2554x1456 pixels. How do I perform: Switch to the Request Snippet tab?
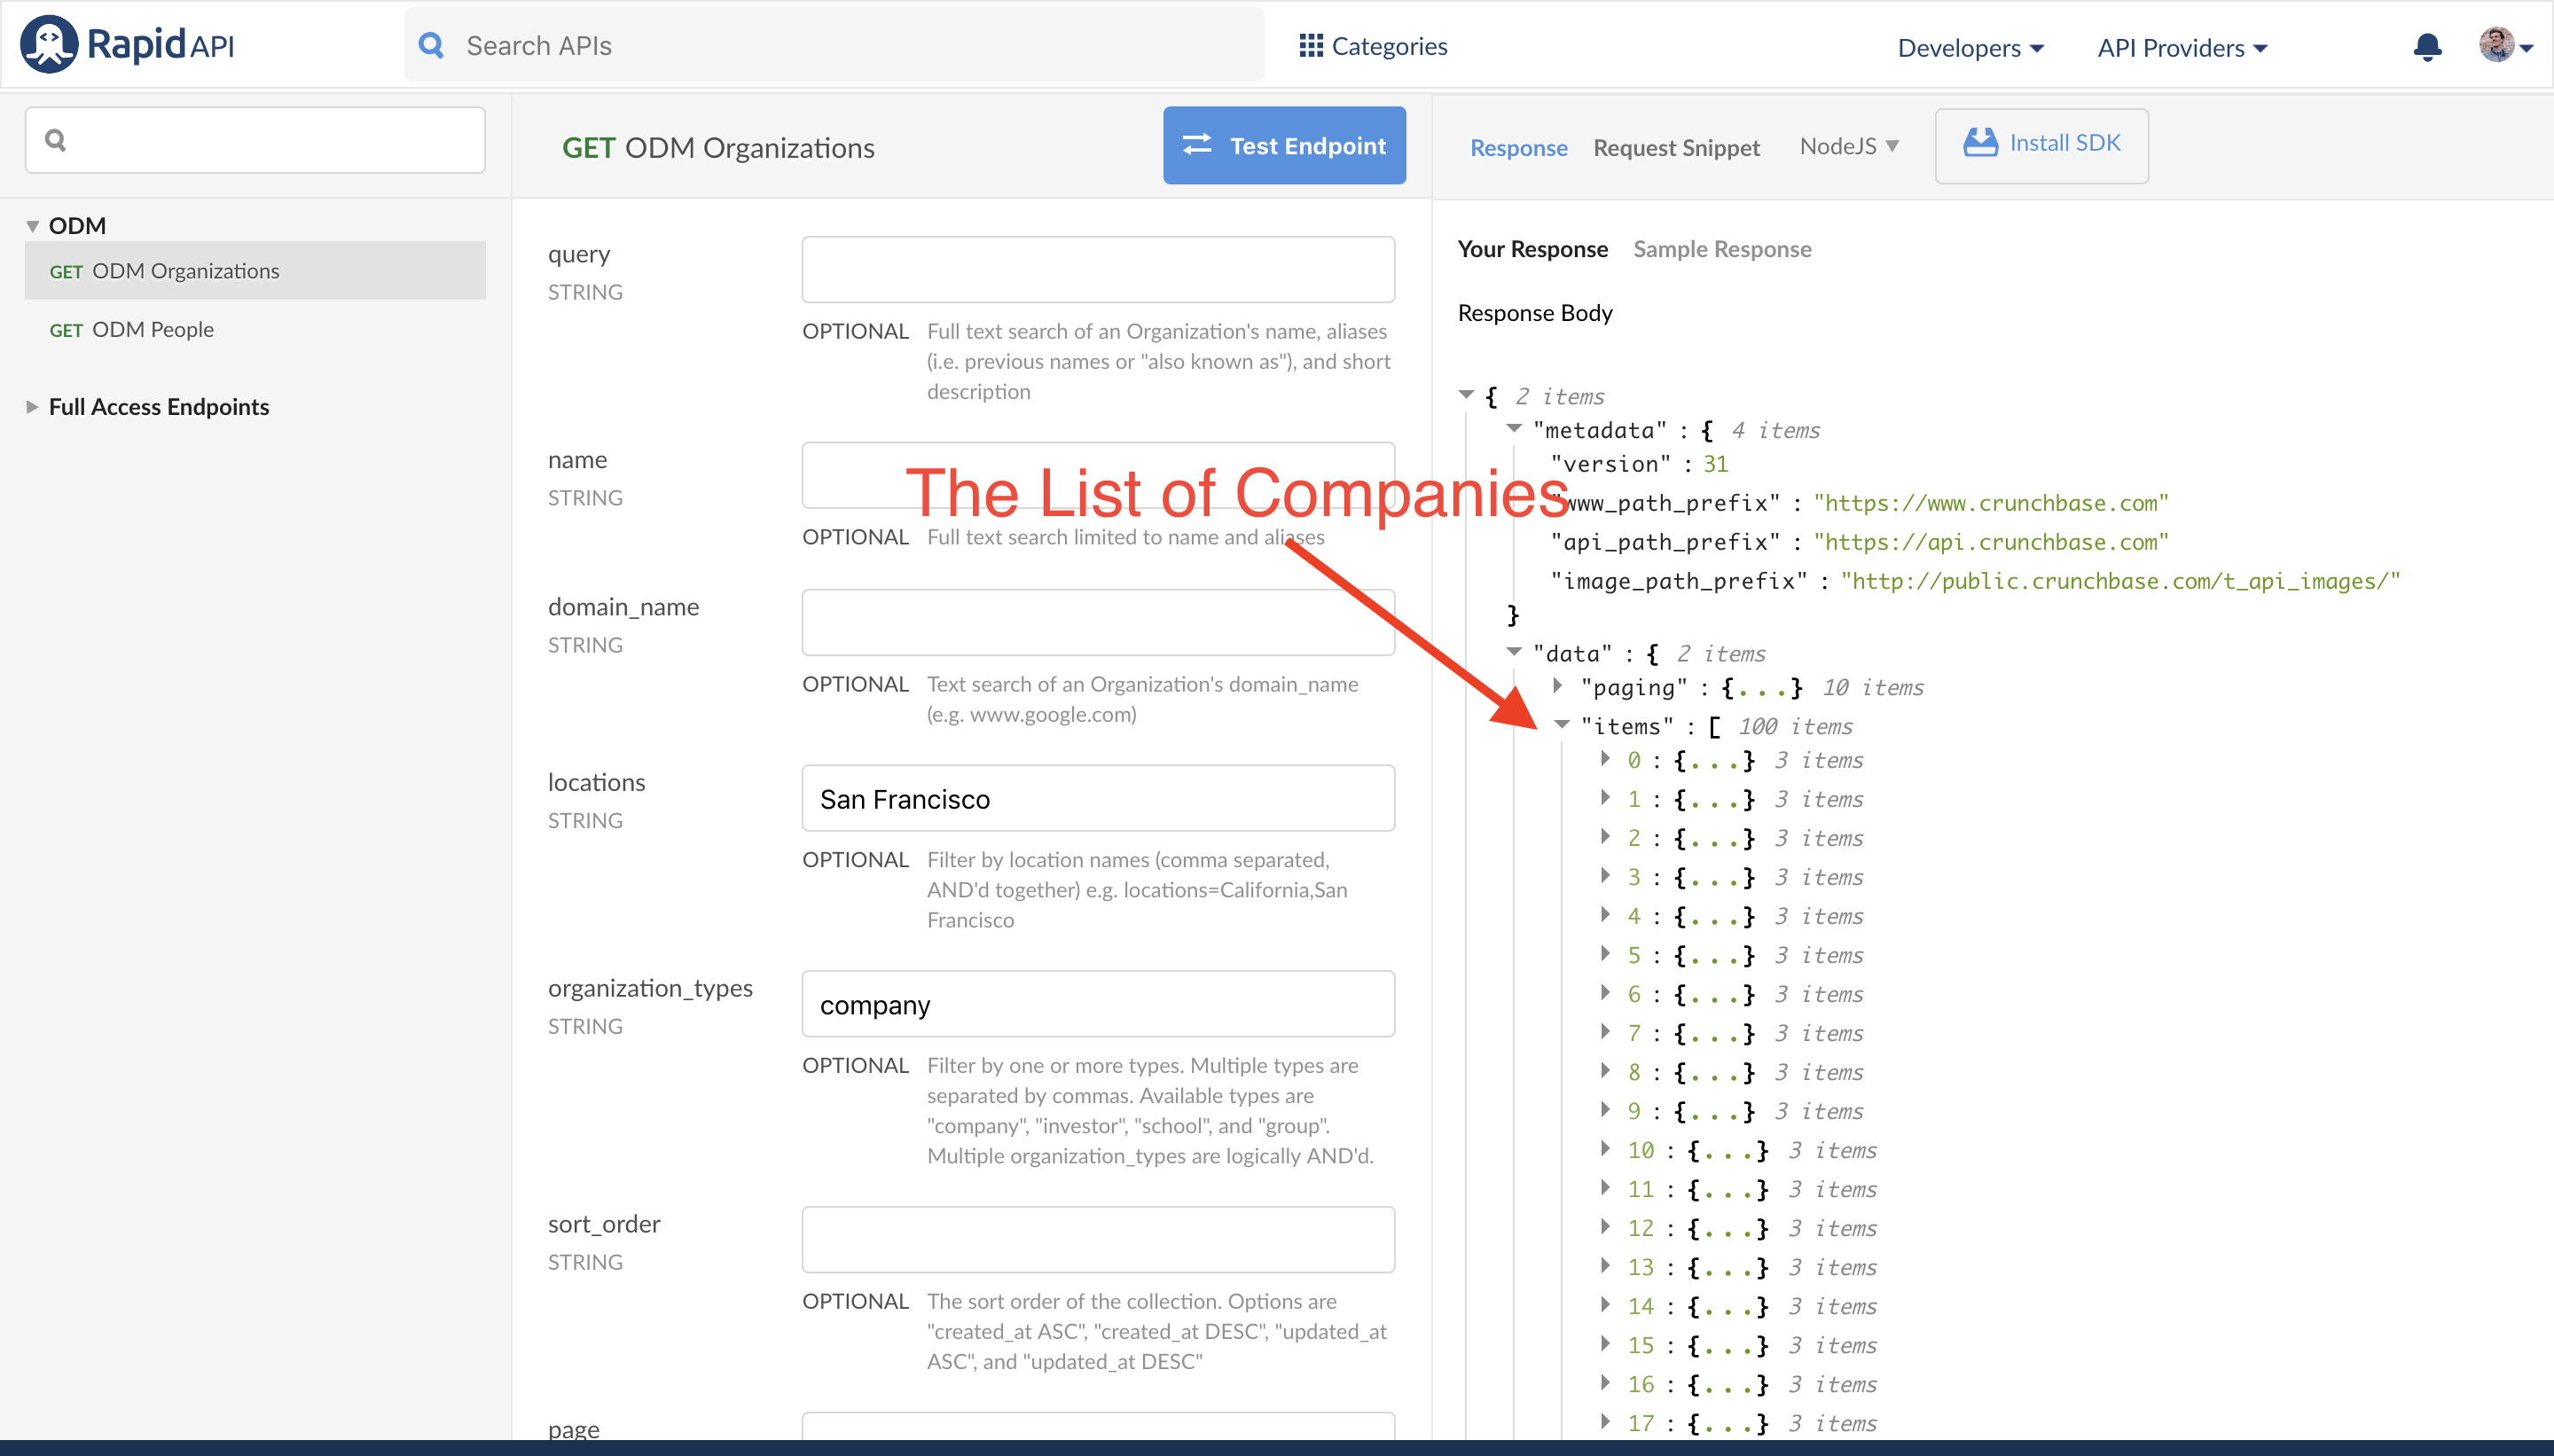pyautogui.click(x=1676, y=148)
